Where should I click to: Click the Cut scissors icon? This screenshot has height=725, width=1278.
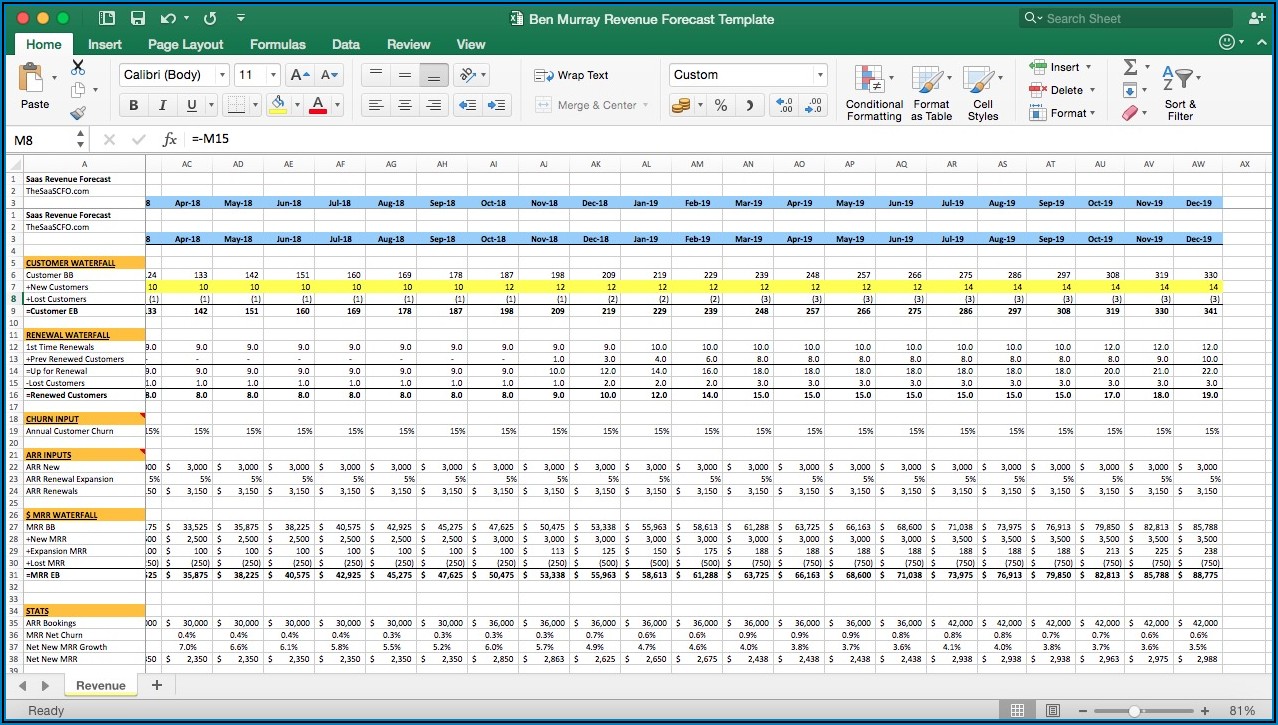pyautogui.click(x=78, y=67)
